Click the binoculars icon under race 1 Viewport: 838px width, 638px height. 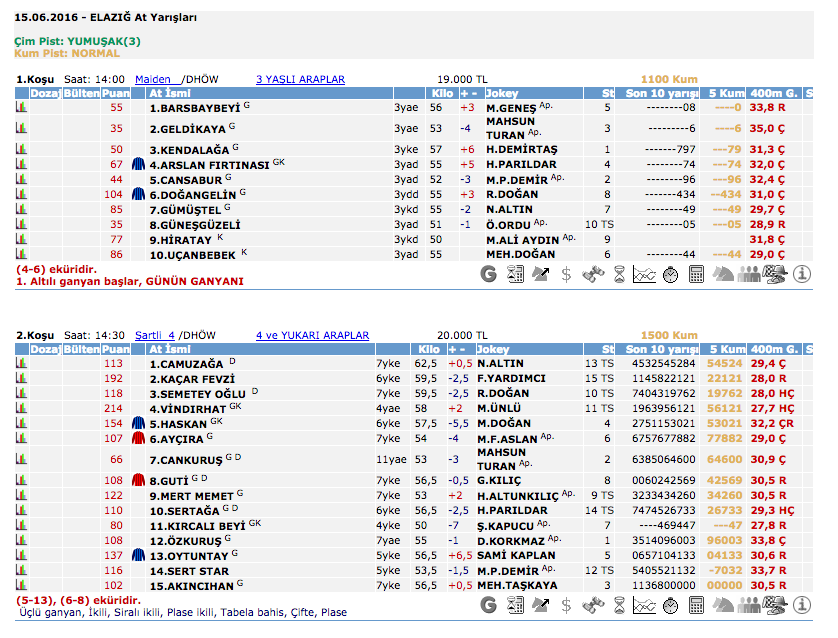pos(592,273)
